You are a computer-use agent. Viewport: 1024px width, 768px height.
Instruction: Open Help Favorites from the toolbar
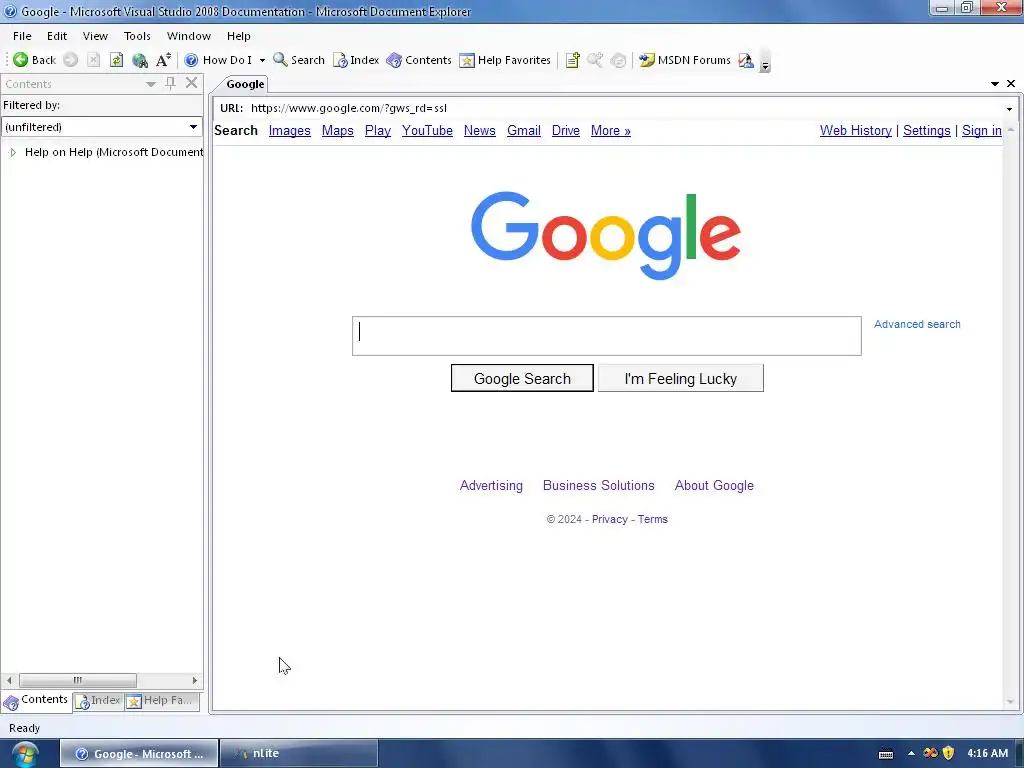505,60
